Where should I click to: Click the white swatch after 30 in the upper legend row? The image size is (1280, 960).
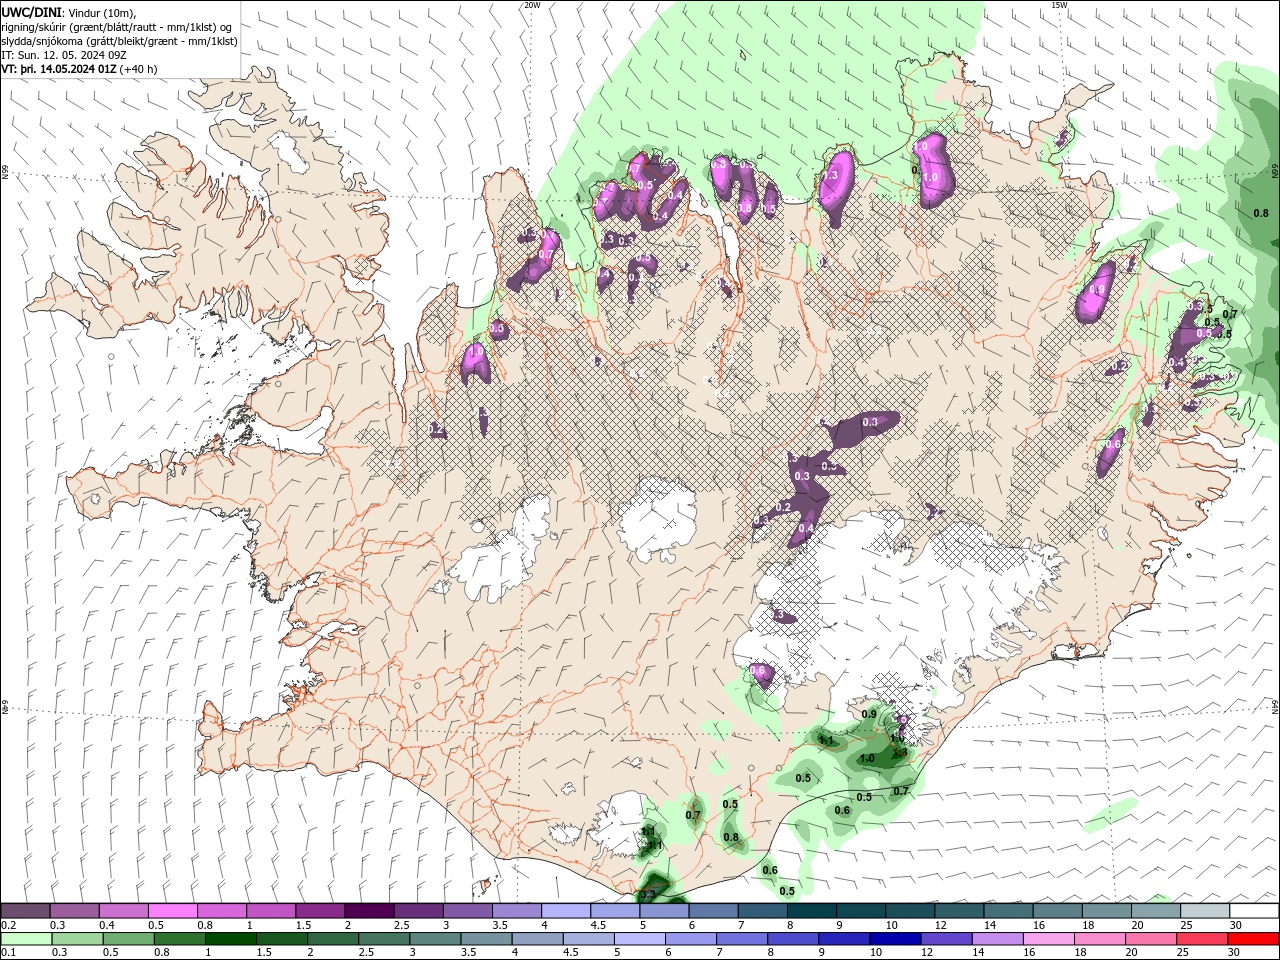tap(1254, 911)
